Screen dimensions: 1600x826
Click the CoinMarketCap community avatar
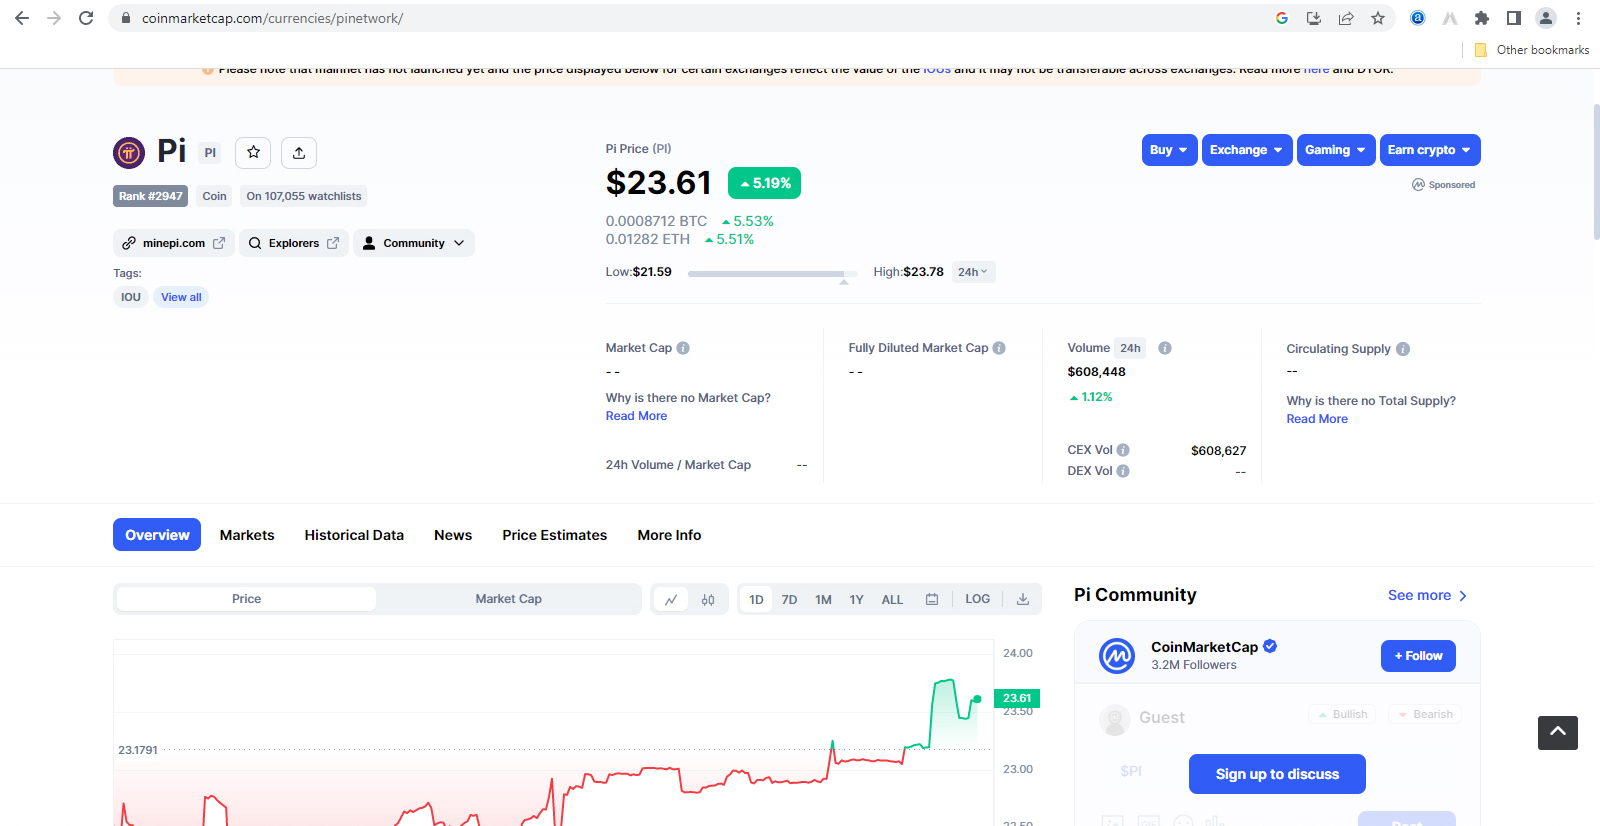pyautogui.click(x=1117, y=656)
